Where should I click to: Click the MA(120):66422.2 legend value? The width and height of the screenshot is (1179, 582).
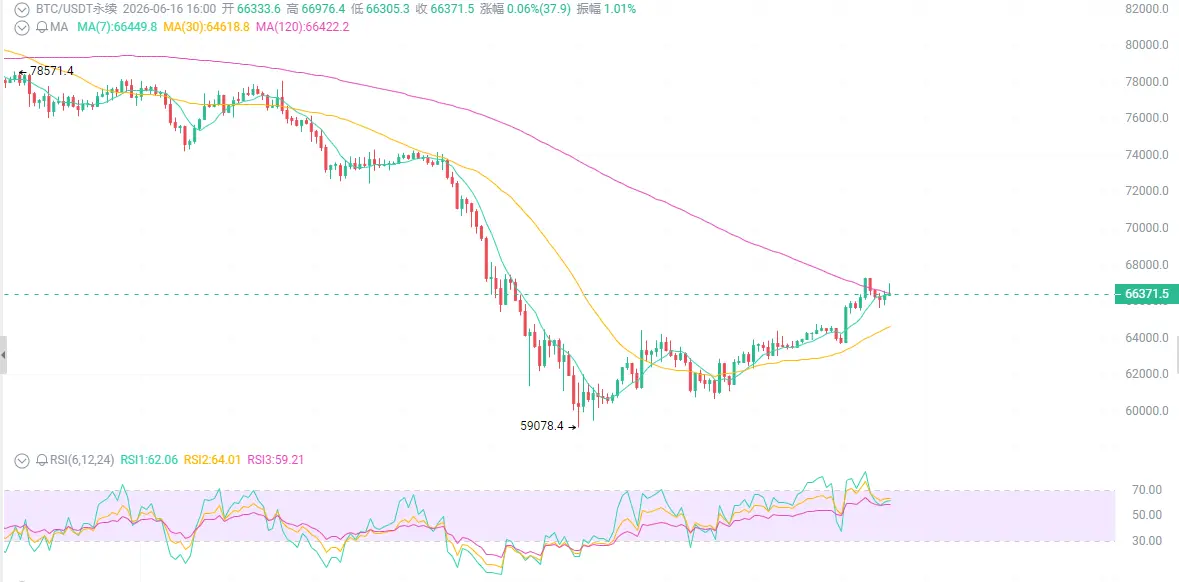pos(302,27)
